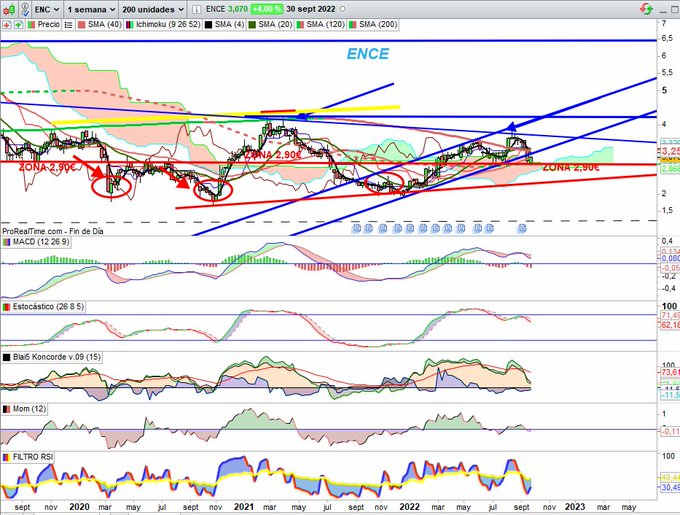Screen dimensions: 680x515
Task: Change timeframe via the 1 semana dropdown
Action: click(91, 9)
